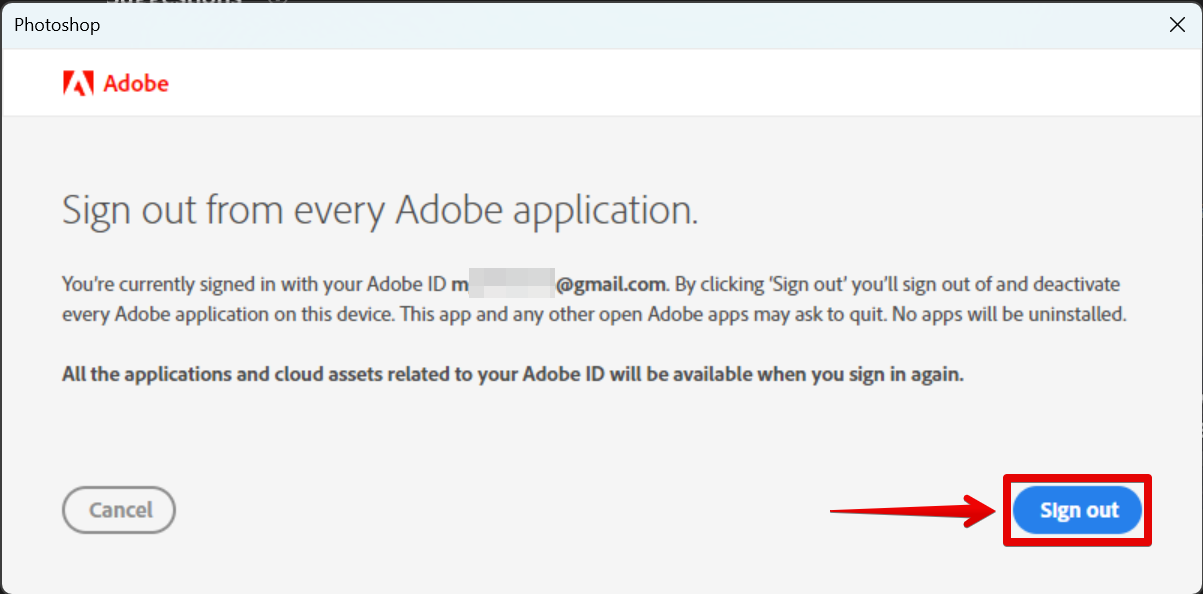The image size is (1203, 594).
Task: Click the red Adobe logo icon
Action: (78, 83)
